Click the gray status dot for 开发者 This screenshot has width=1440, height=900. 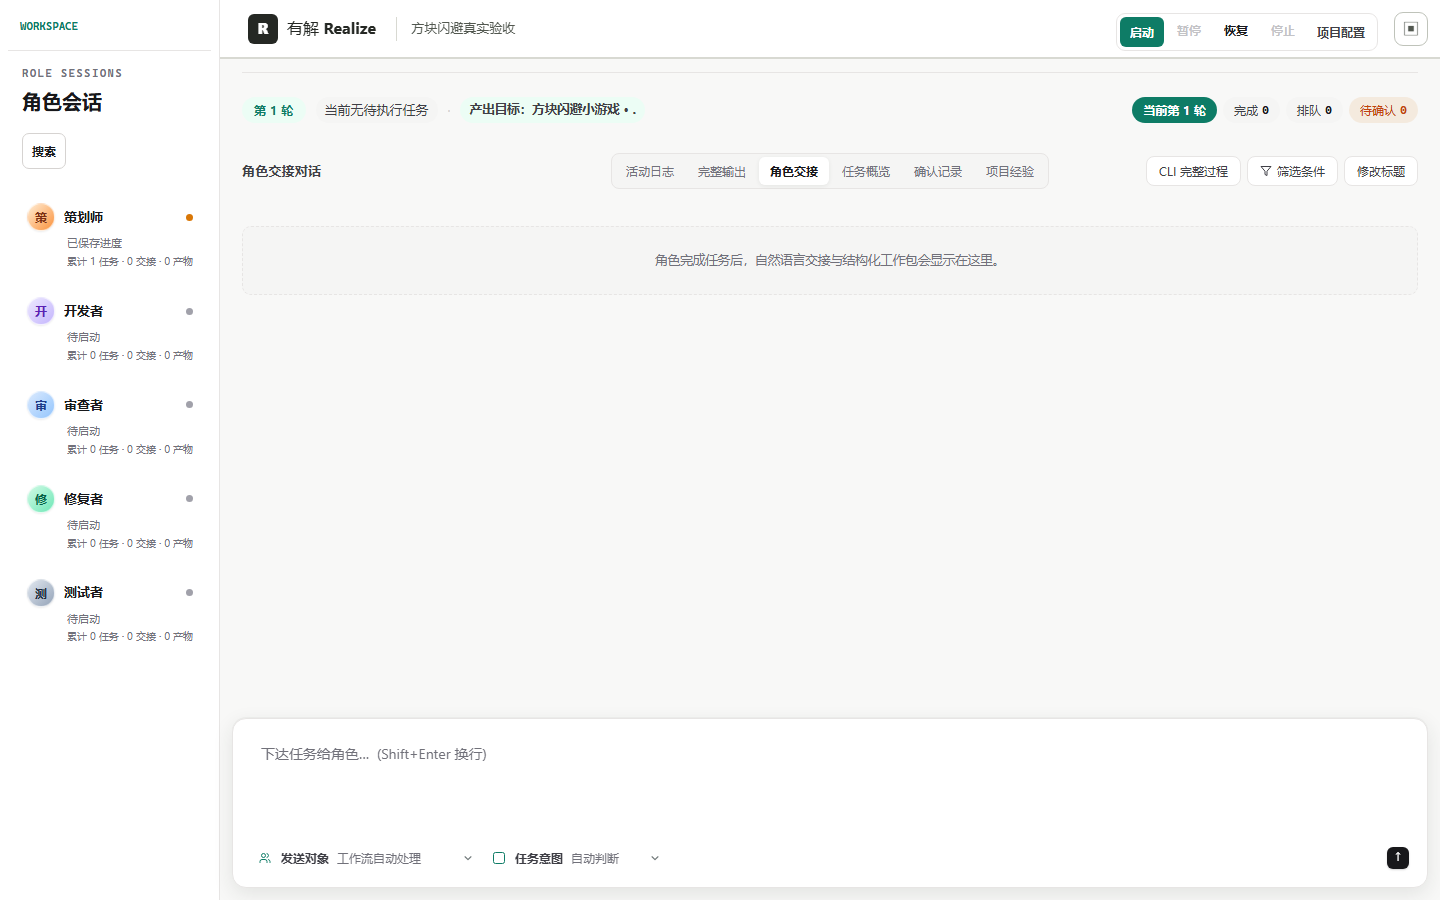tap(189, 311)
